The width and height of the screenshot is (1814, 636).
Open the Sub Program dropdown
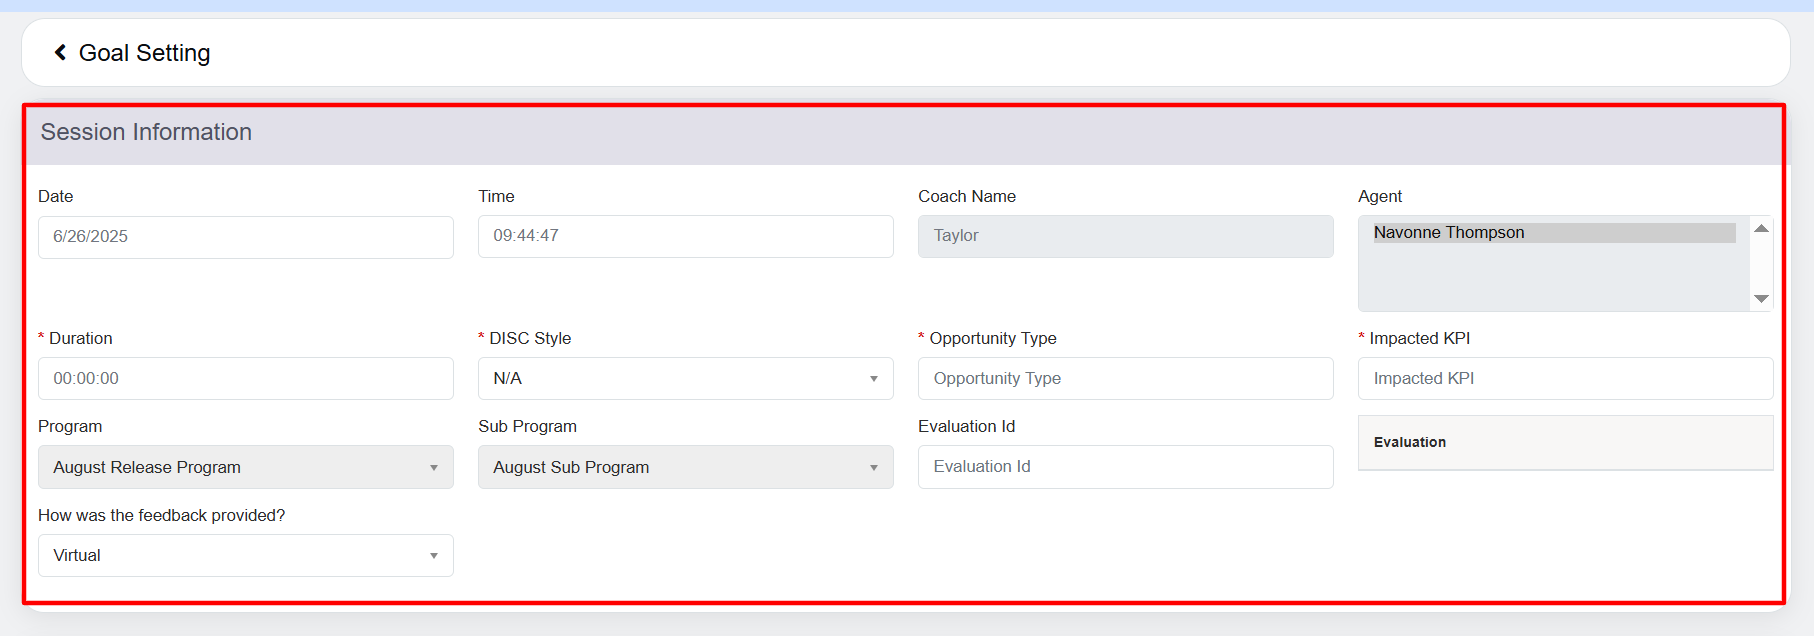pyautogui.click(x=685, y=467)
